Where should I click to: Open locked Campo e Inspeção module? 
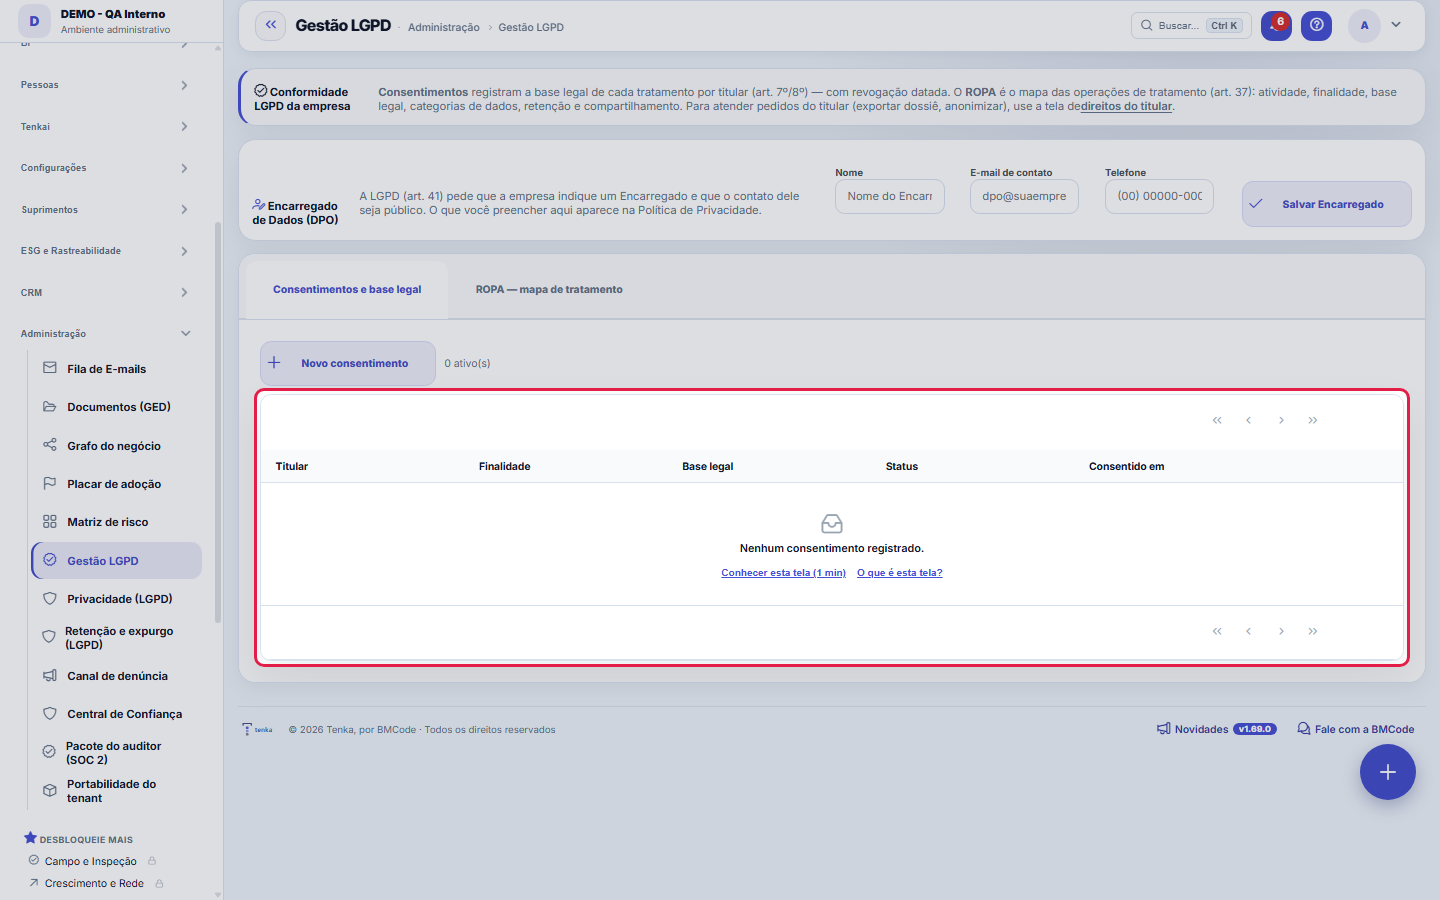click(92, 861)
